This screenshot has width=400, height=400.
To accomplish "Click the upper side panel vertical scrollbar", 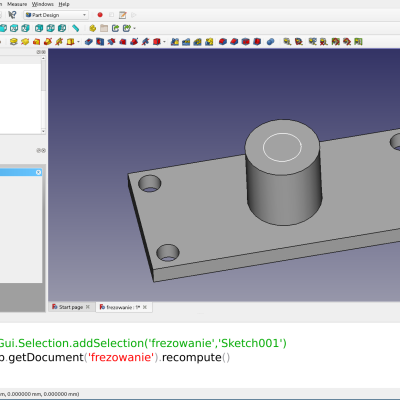I will tap(43, 95).
